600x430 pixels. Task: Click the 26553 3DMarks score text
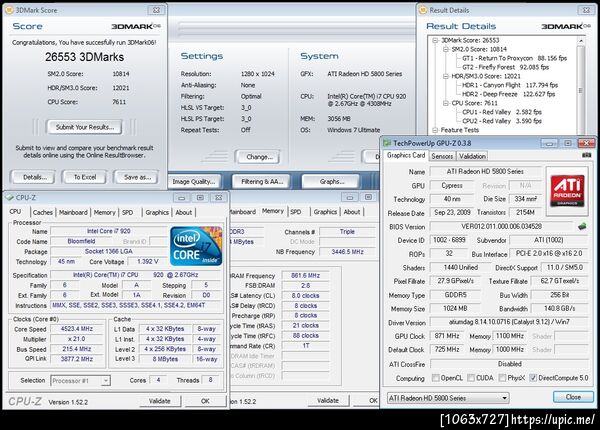pyautogui.click(x=85, y=57)
